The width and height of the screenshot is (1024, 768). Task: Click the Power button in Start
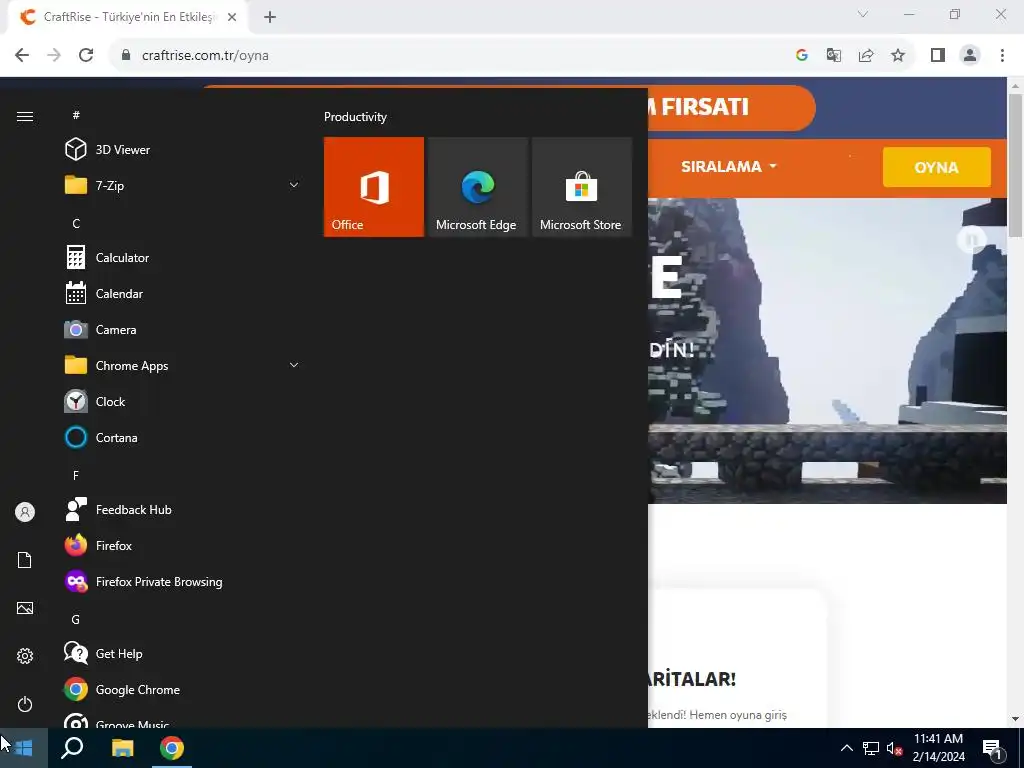click(25, 704)
